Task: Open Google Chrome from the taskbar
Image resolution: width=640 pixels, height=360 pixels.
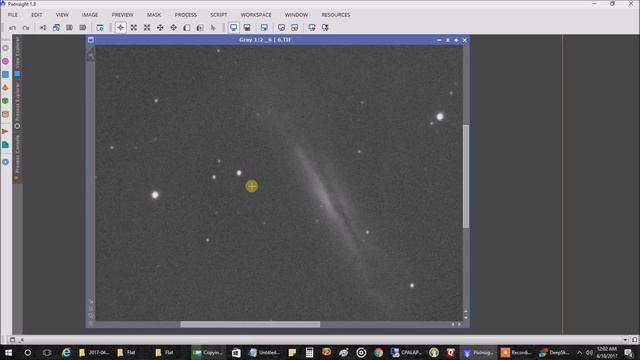Action: (378, 352)
